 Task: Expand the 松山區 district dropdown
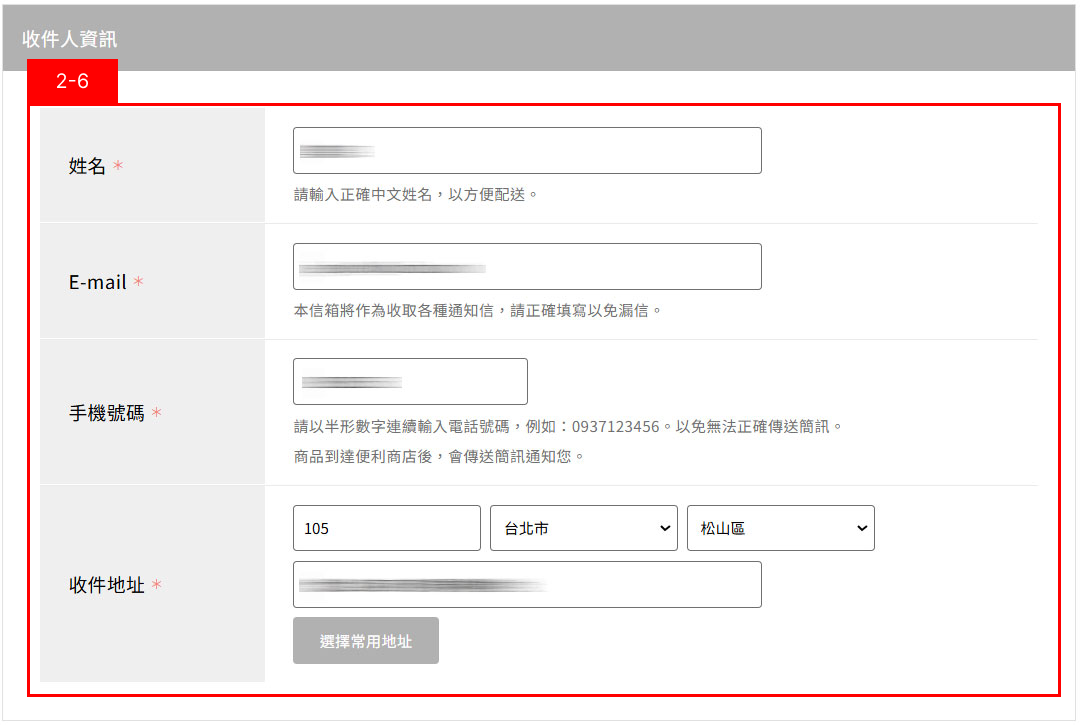point(780,528)
